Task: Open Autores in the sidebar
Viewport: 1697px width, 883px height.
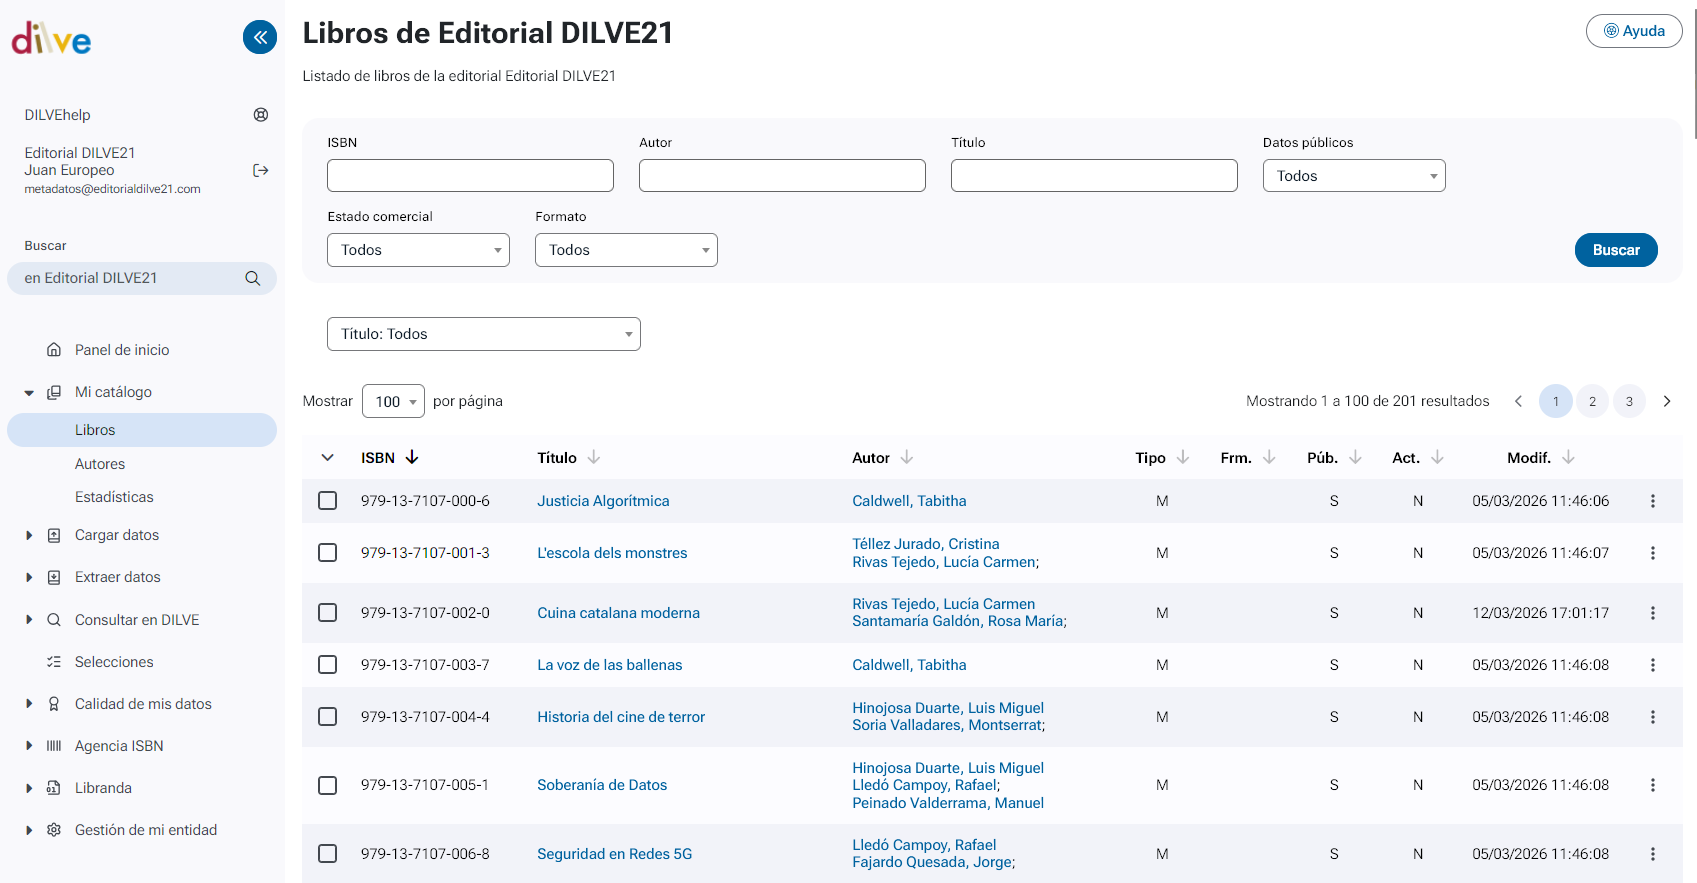Action: (x=100, y=464)
